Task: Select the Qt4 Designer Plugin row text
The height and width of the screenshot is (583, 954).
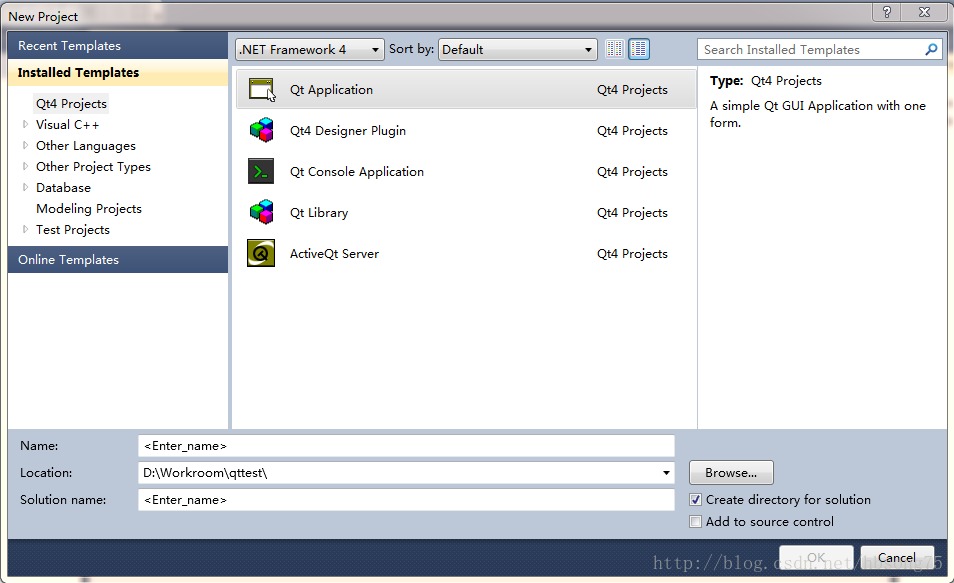Action: pos(348,130)
